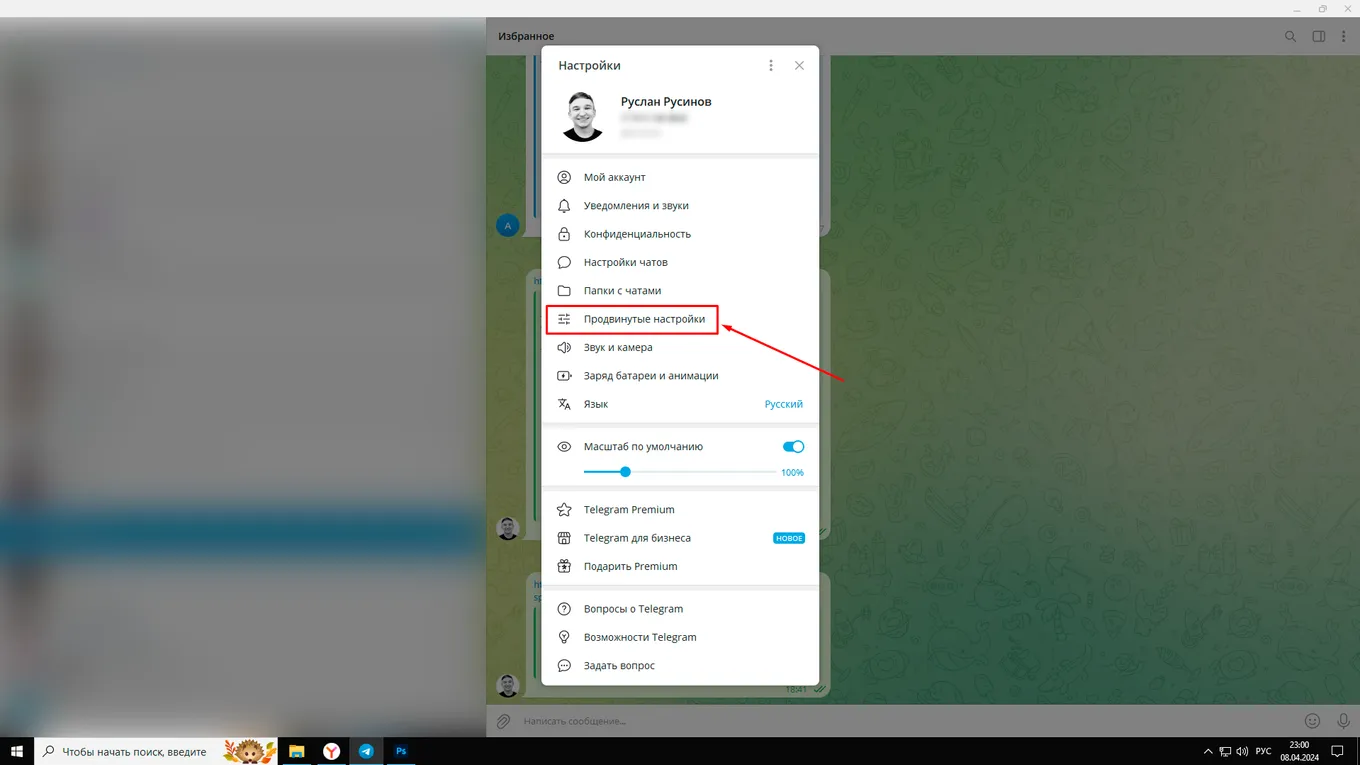Click Руслан Русинов profile photo in settings
This screenshot has width=1360, height=765.
point(583,116)
